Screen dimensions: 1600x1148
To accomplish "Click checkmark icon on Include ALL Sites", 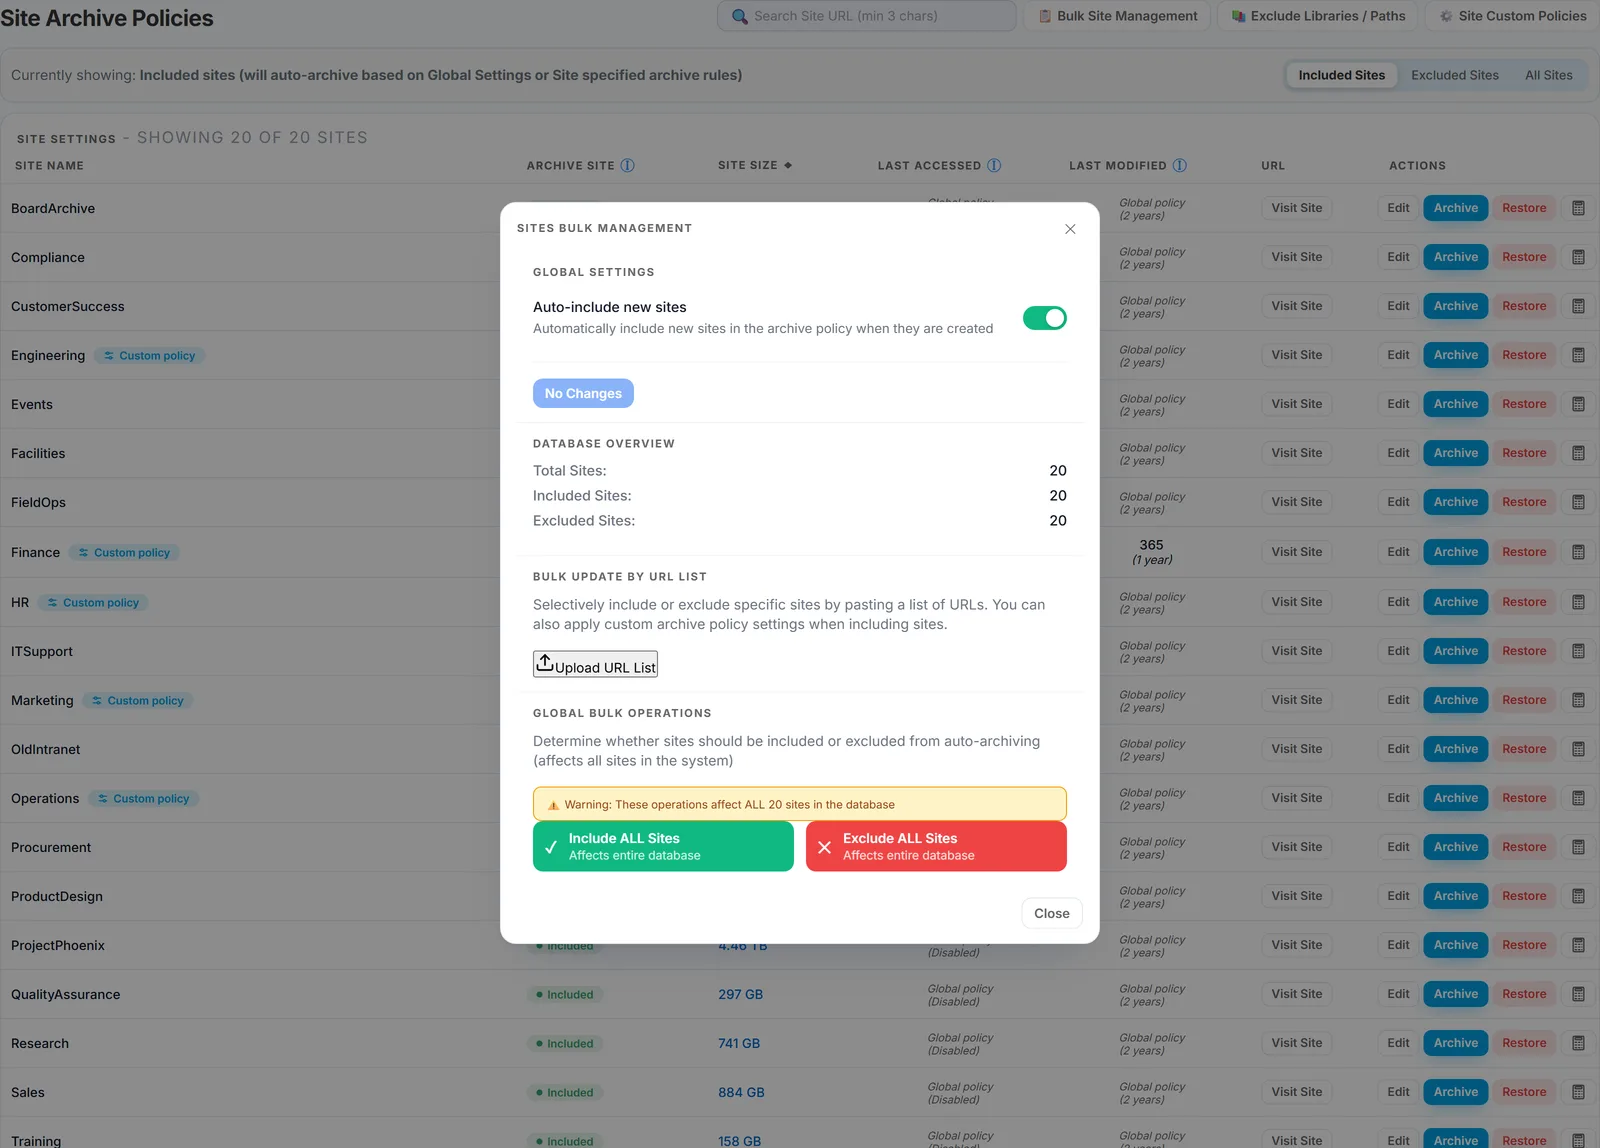I will tap(551, 847).
